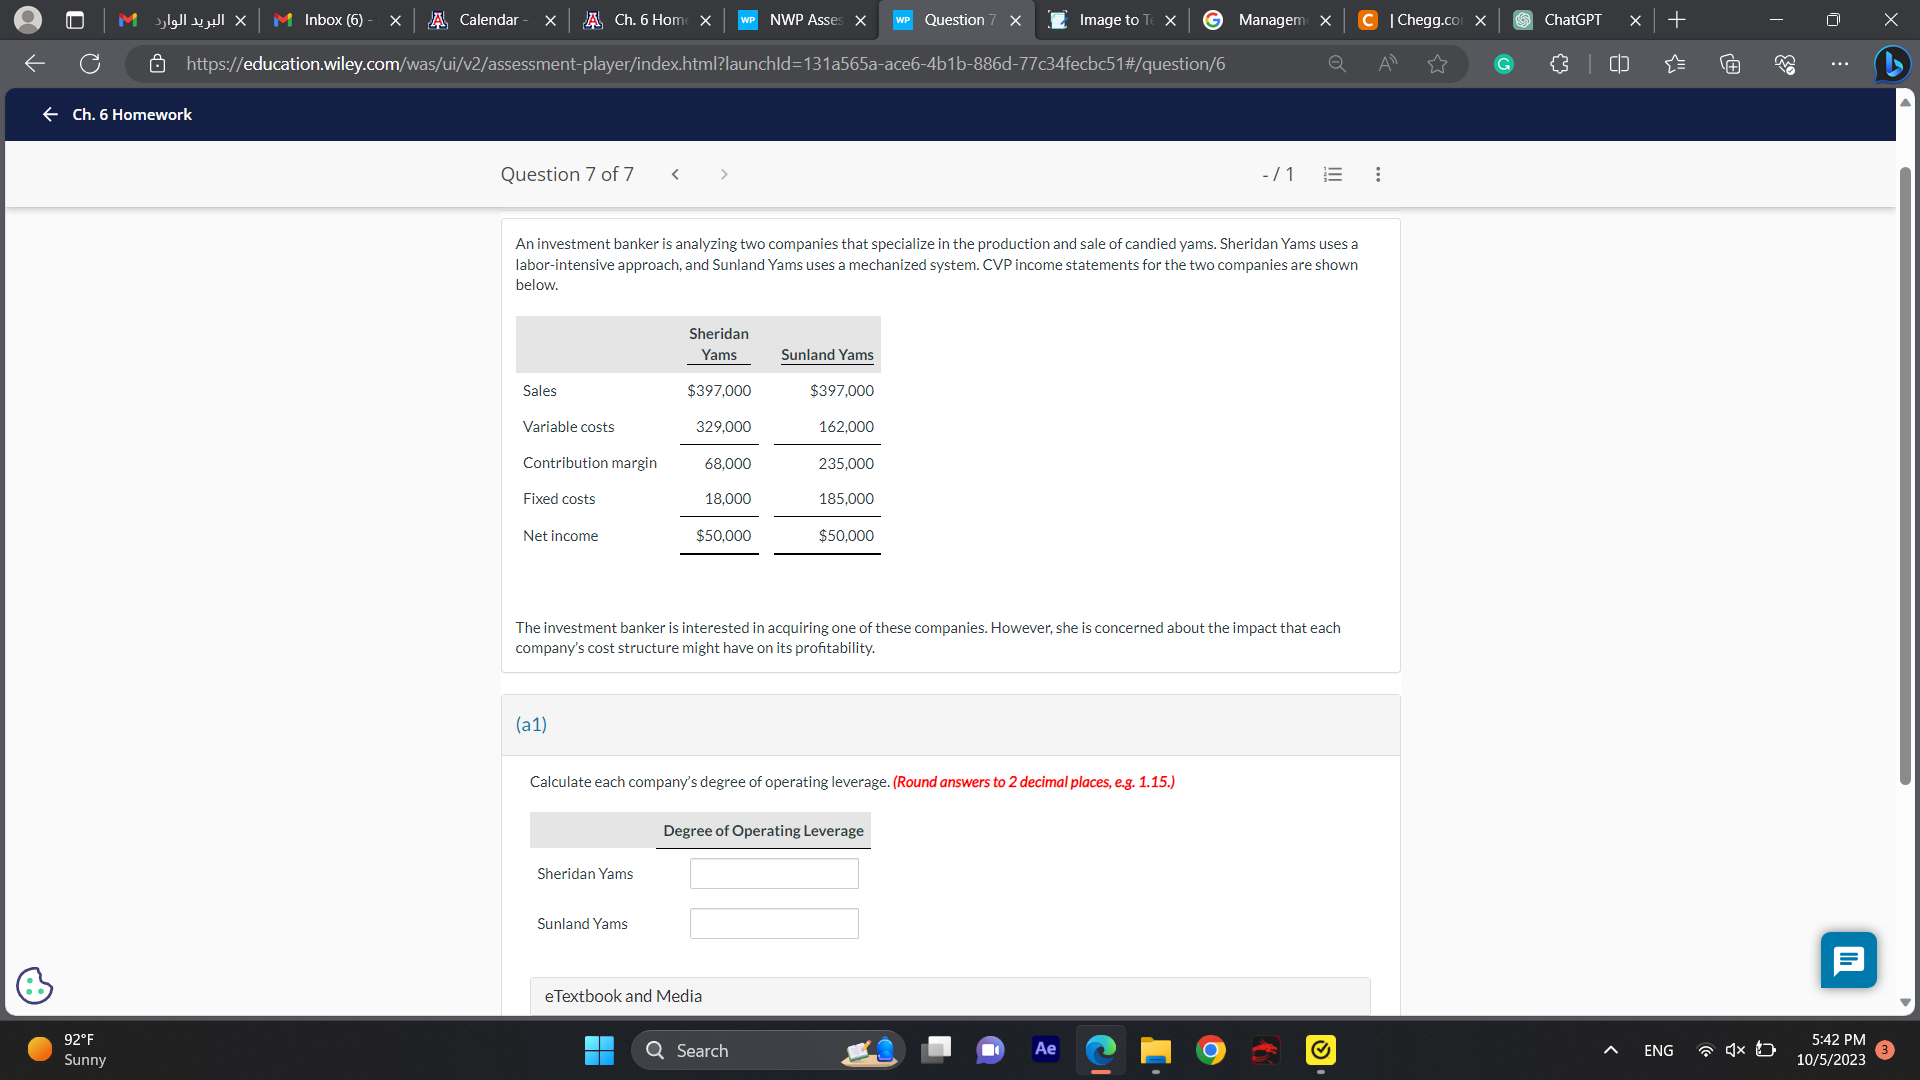Toggle split screen view in browser
Image resolution: width=1920 pixels, height=1080 pixels.
pyautogui.click(x=1619, y=64)
